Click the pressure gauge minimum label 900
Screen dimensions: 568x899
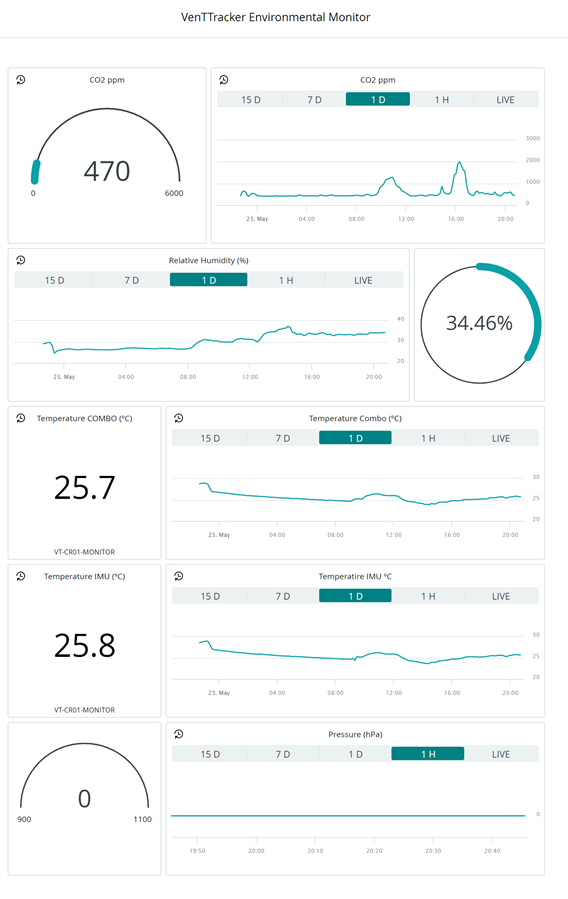(x=24, y=819)
